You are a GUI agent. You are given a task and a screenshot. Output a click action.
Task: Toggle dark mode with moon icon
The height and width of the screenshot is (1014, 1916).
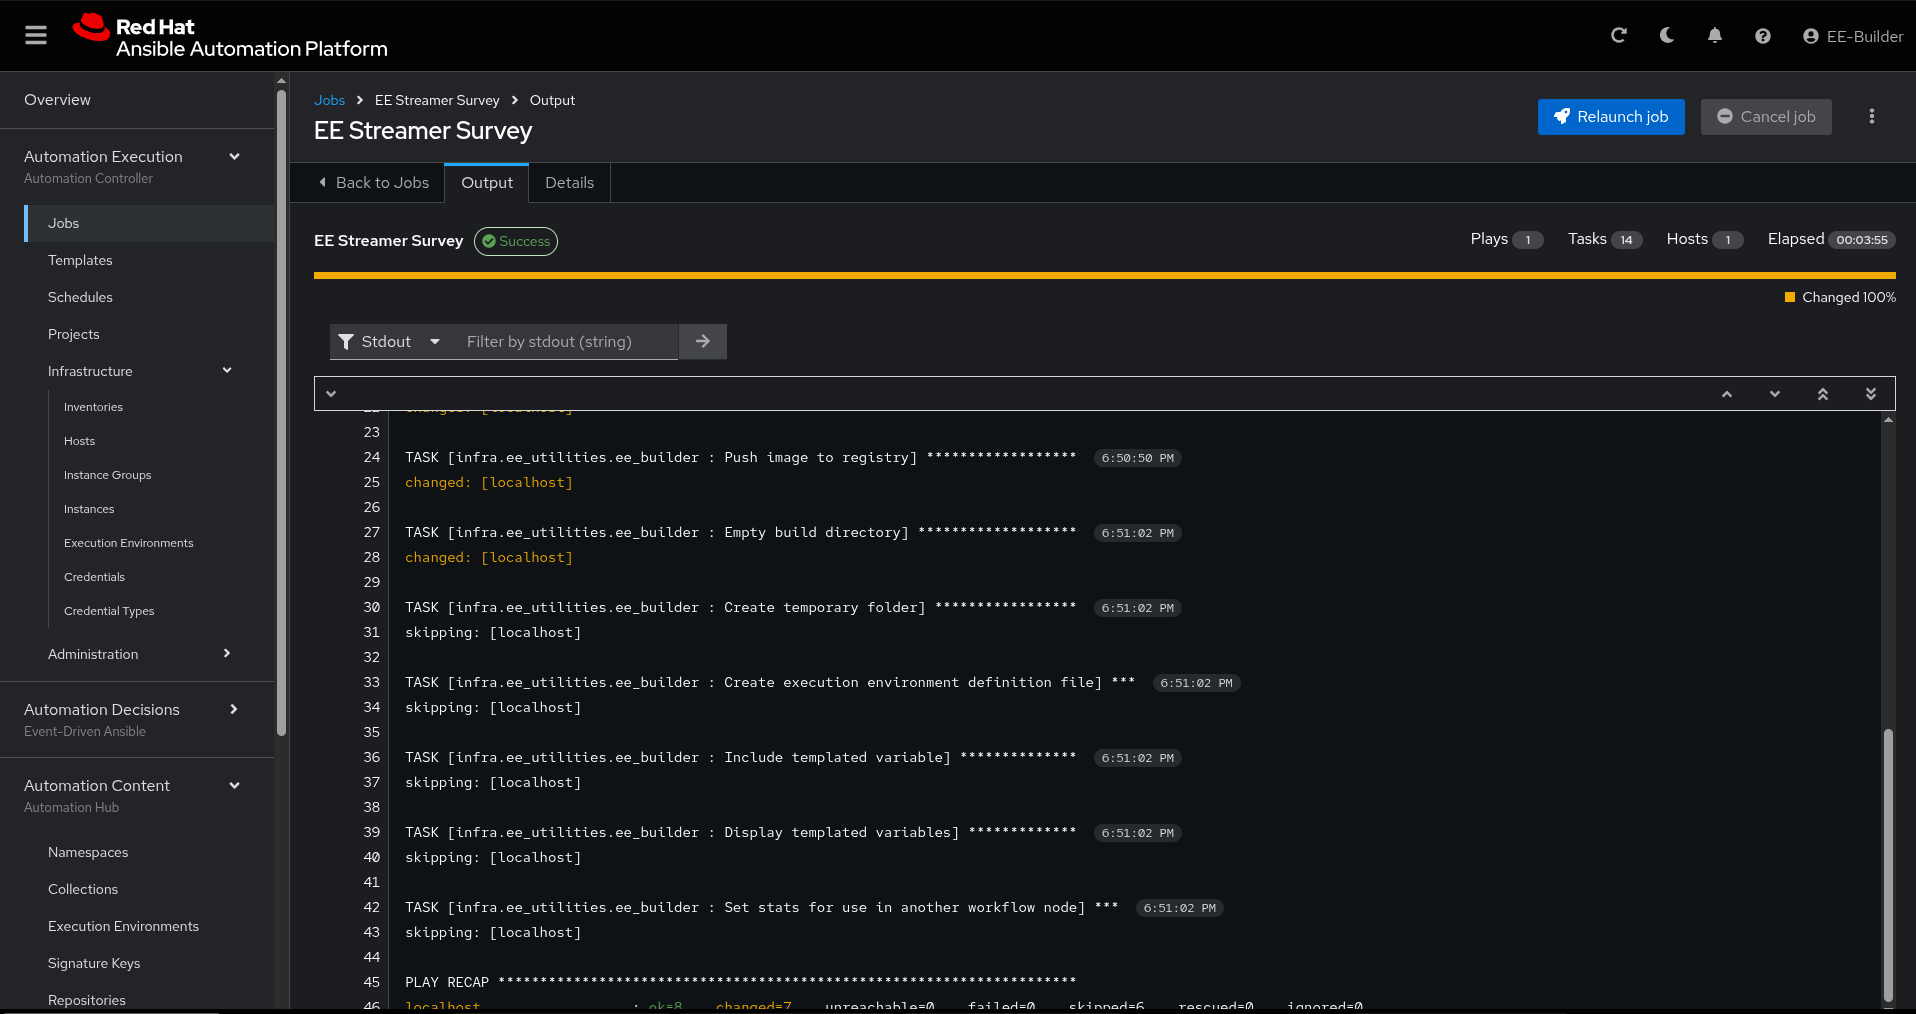(1666, 36)
